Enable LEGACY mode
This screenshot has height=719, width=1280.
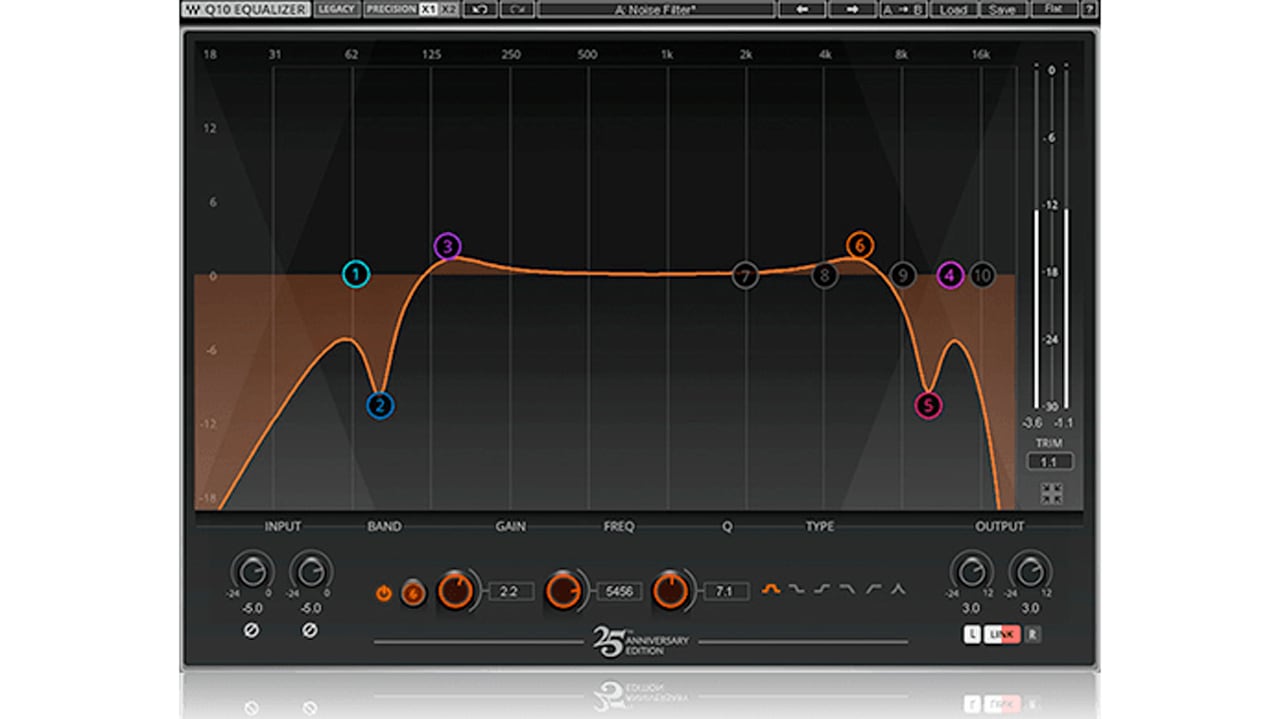pyautogui.click(x=336, y=9)
